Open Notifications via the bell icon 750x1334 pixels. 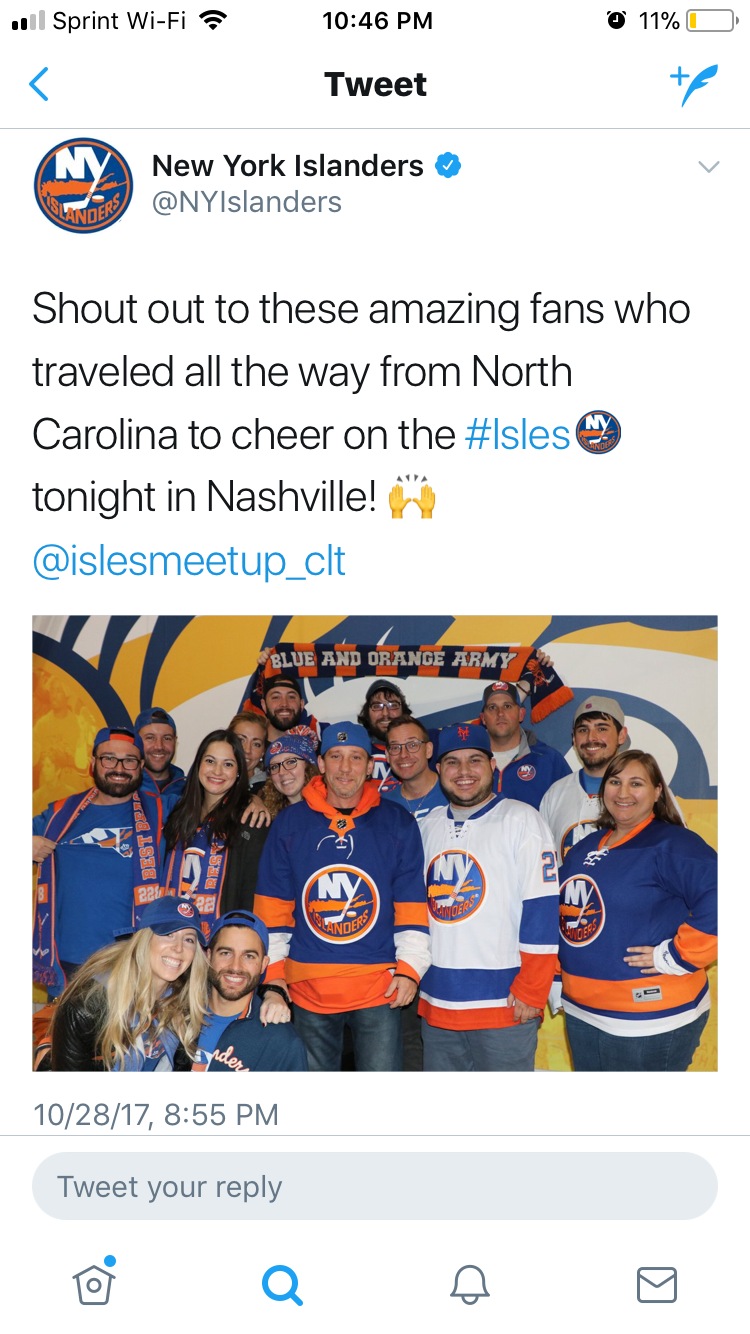pyautogui.click(x=469, y=1286)
